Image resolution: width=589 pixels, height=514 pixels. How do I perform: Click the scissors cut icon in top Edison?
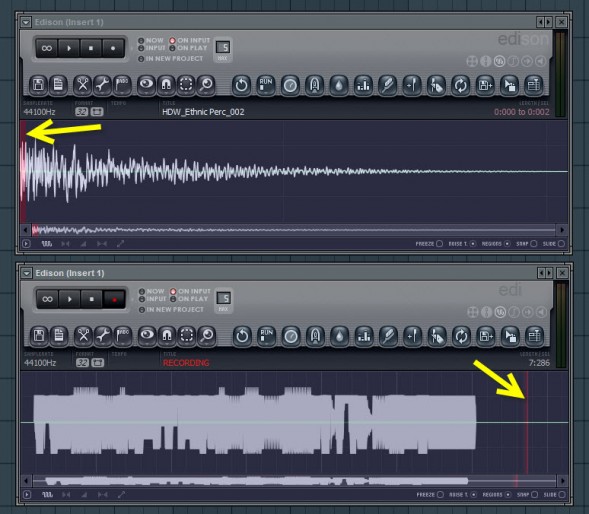(83, 85)
